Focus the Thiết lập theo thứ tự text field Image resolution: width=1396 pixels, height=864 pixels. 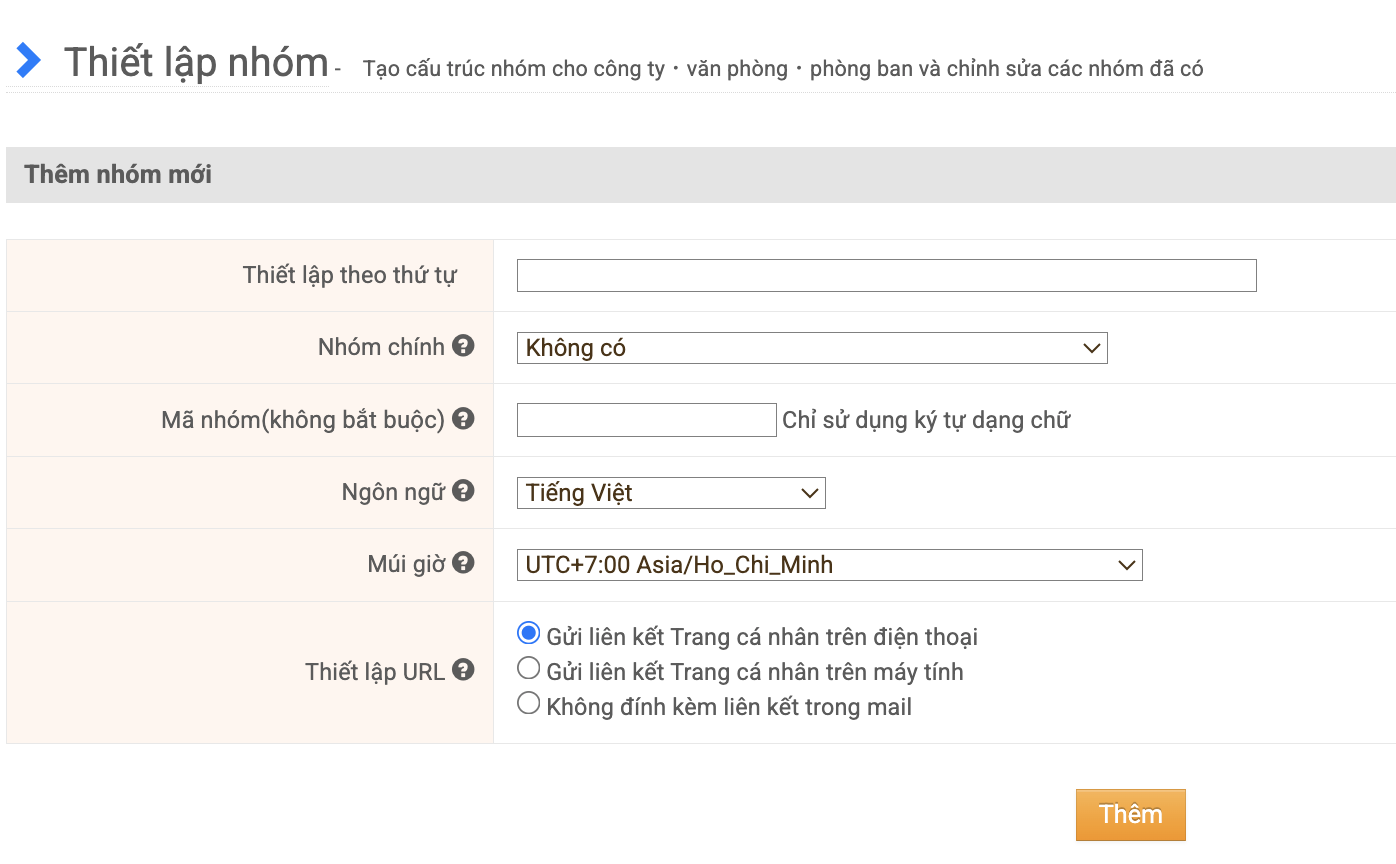(886, 276)
